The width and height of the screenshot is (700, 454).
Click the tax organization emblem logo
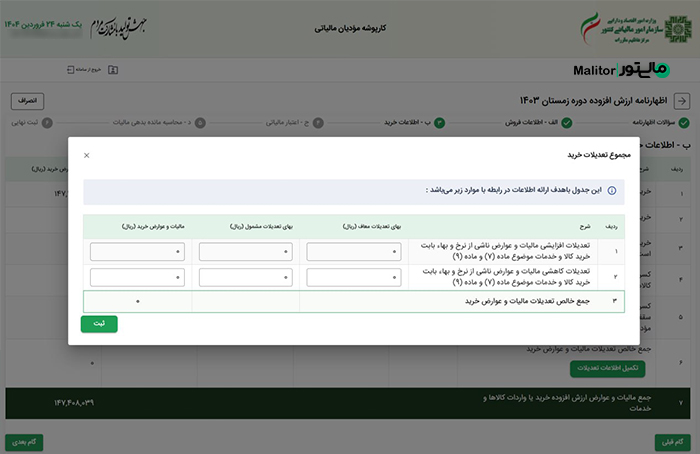pos(678,29)
